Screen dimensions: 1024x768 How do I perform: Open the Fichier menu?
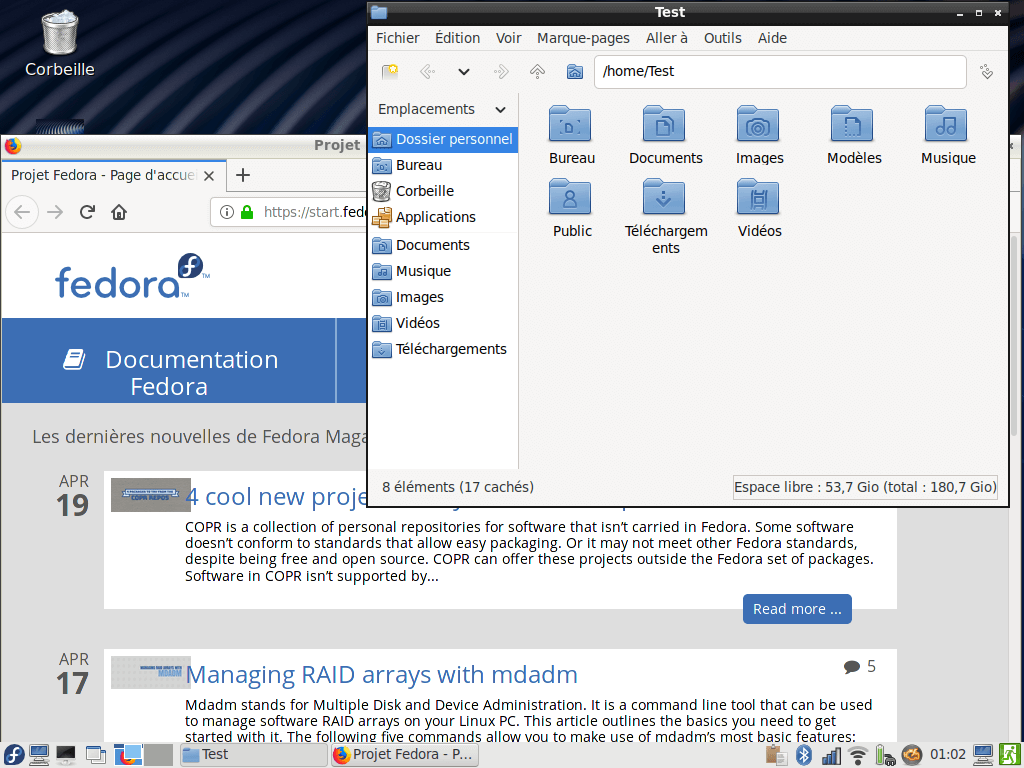pyautogui.click(x=398, y=38)
